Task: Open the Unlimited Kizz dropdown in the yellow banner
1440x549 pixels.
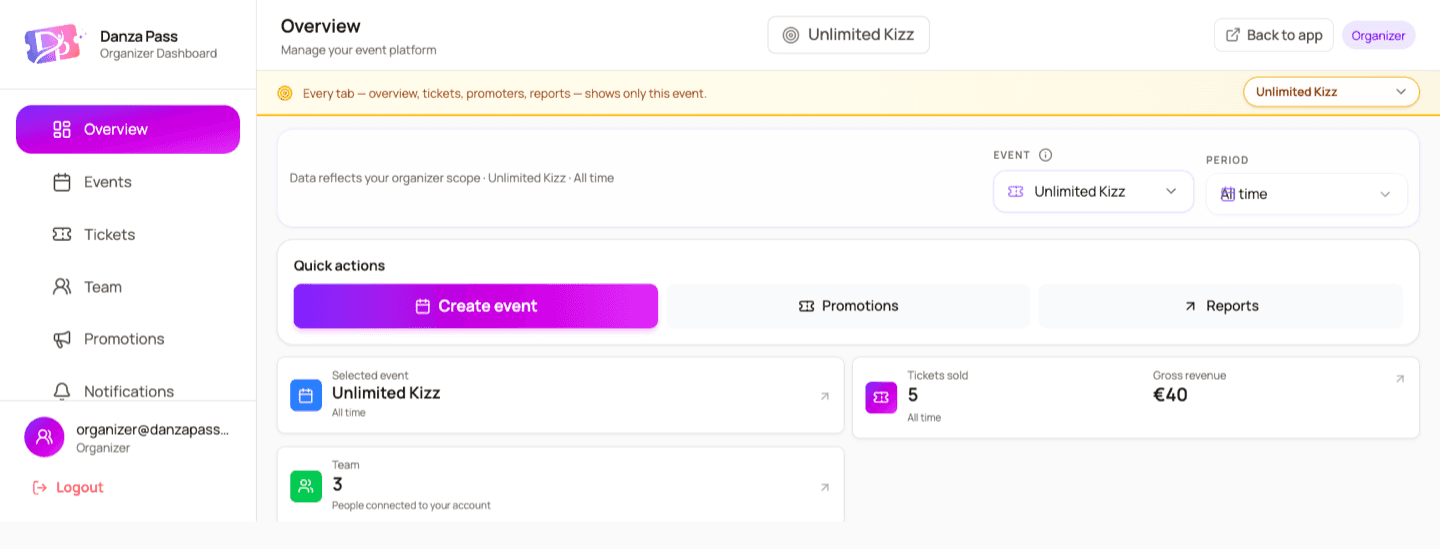Action: [1331, 92]
